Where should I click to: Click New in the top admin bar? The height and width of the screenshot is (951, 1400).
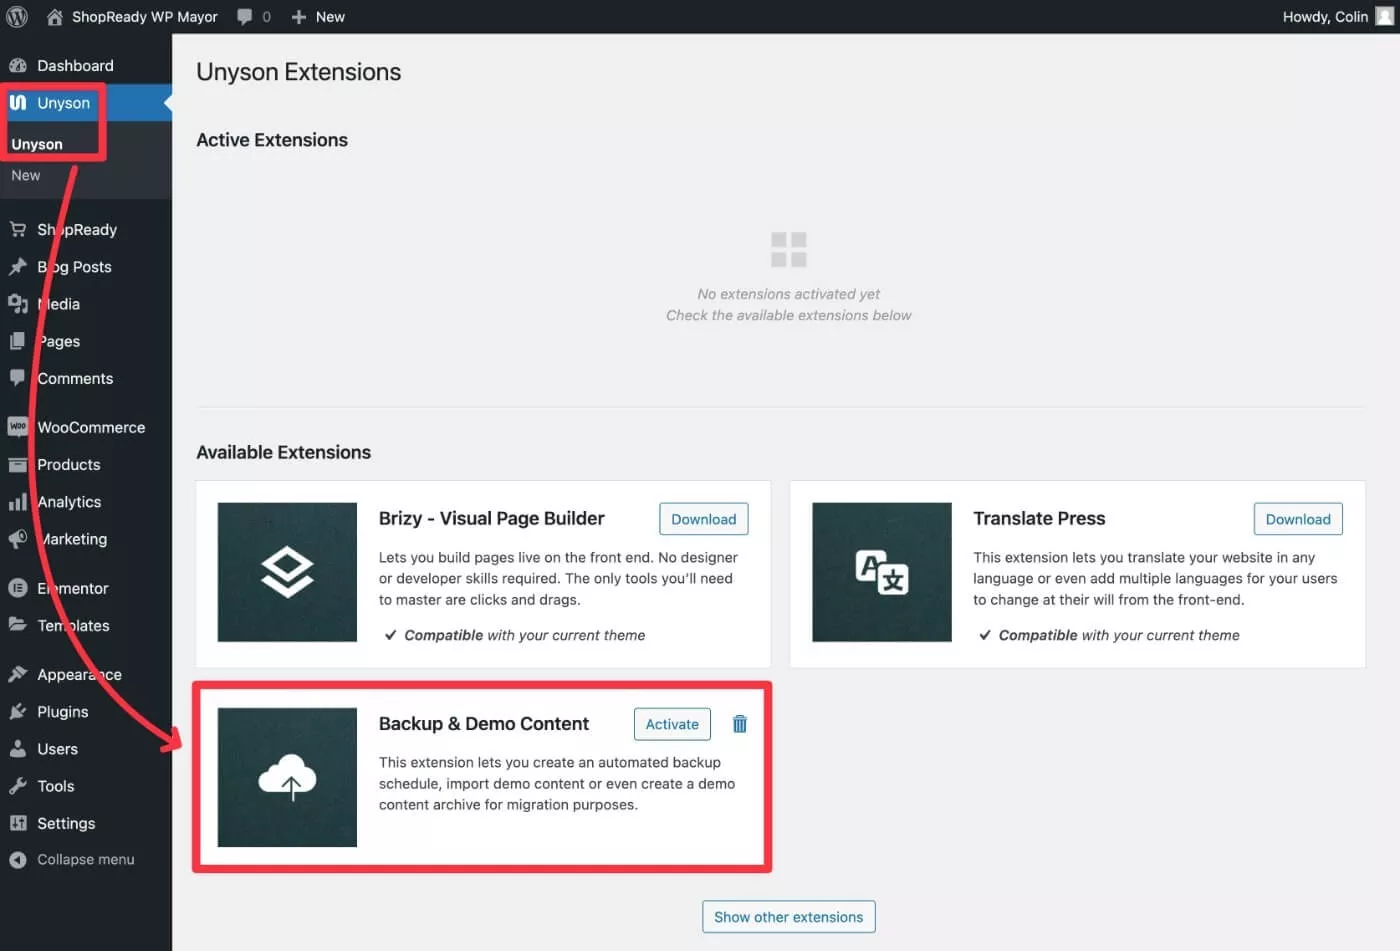click(x=330, y=17)
